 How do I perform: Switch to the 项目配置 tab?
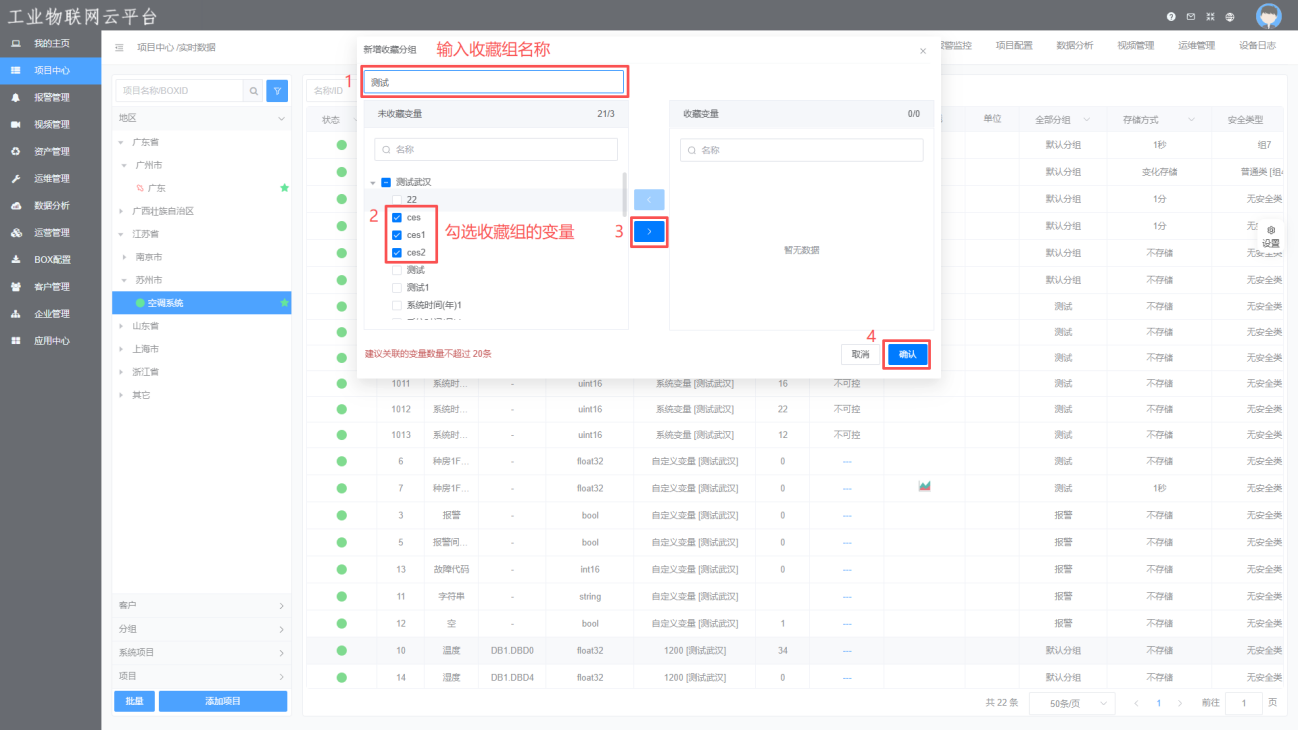[x=1013, y=46]
